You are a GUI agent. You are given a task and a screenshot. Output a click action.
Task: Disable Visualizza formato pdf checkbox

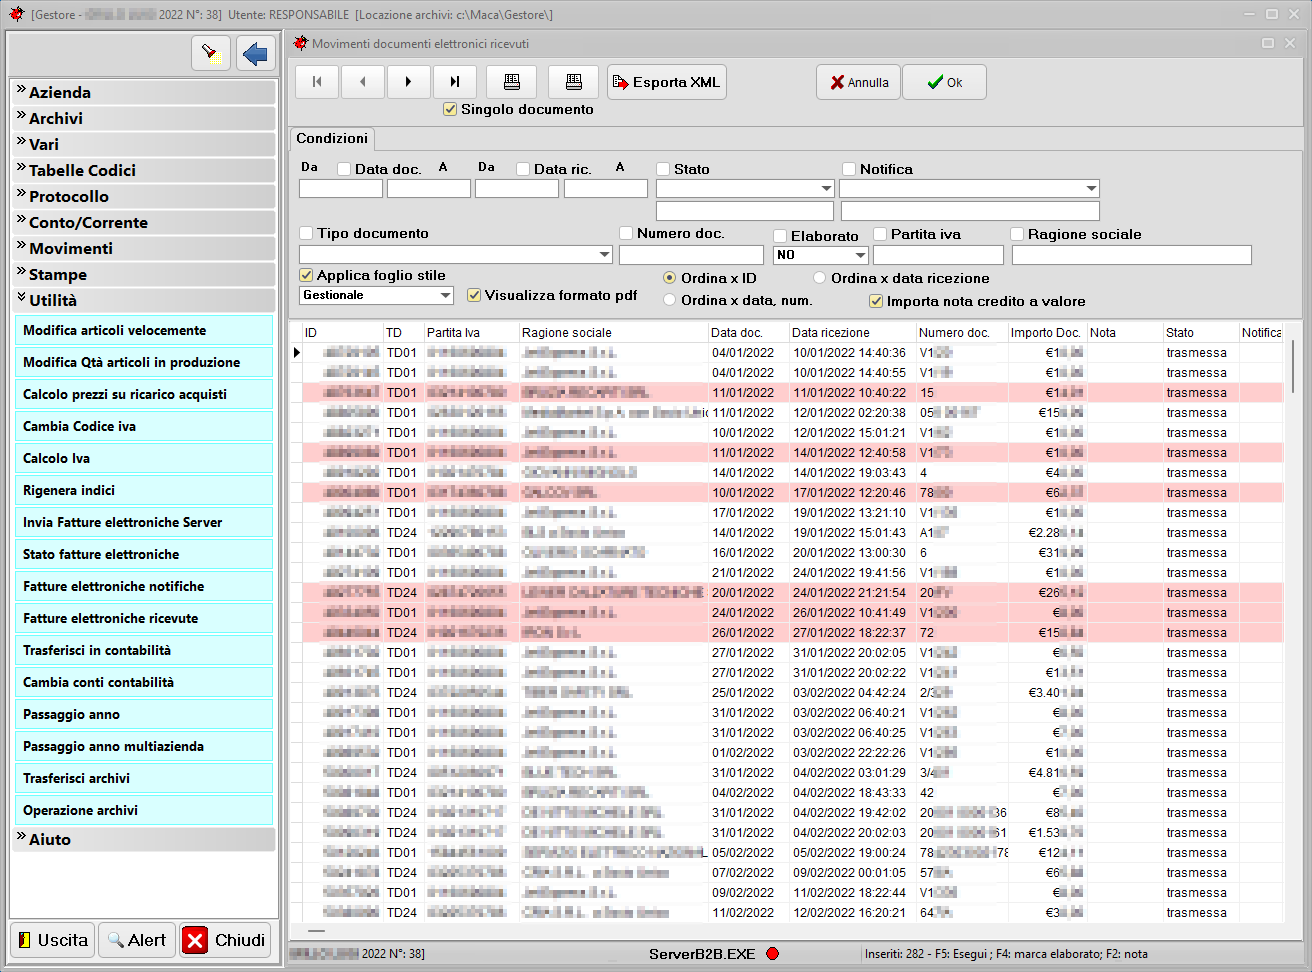(x=475, y=296)
